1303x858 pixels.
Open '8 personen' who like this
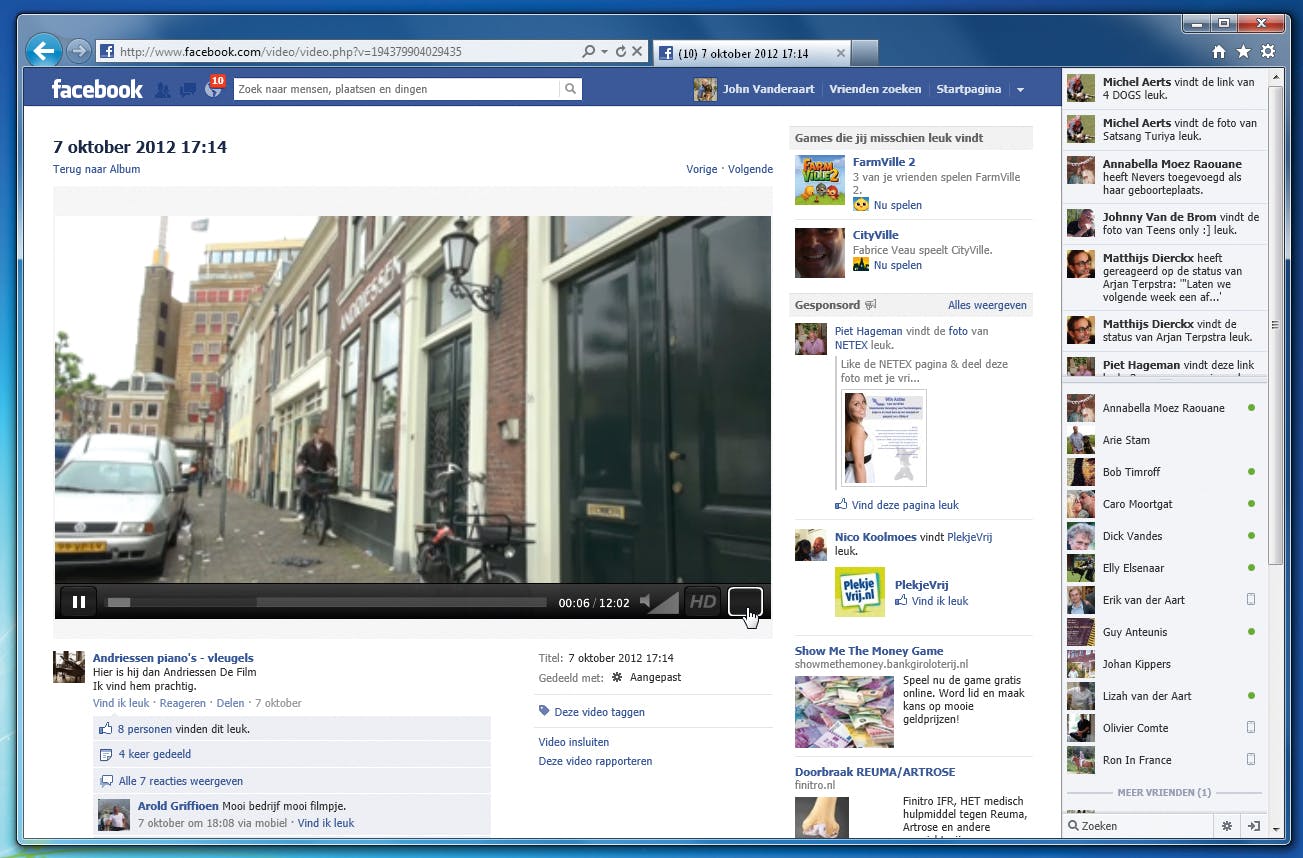click(x=145, y=729)
